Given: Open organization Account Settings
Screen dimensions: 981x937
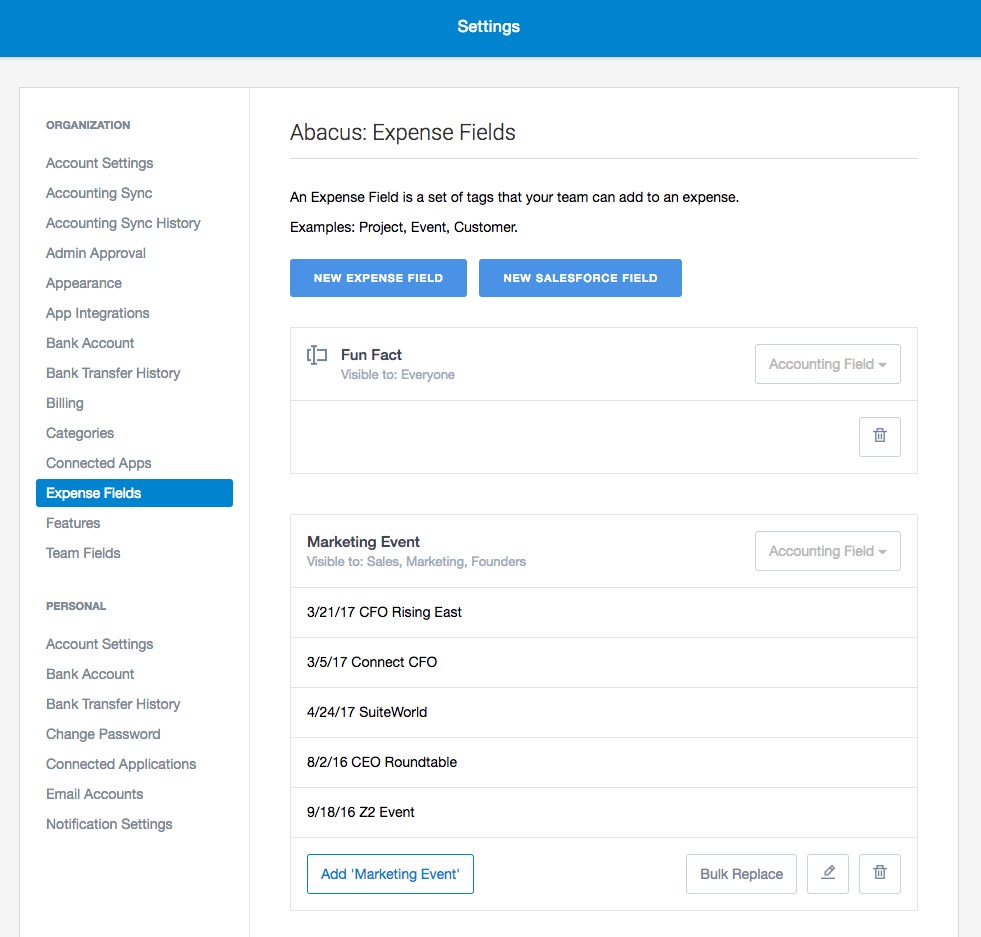Looking at the screenshot, I should coord(99,163).
